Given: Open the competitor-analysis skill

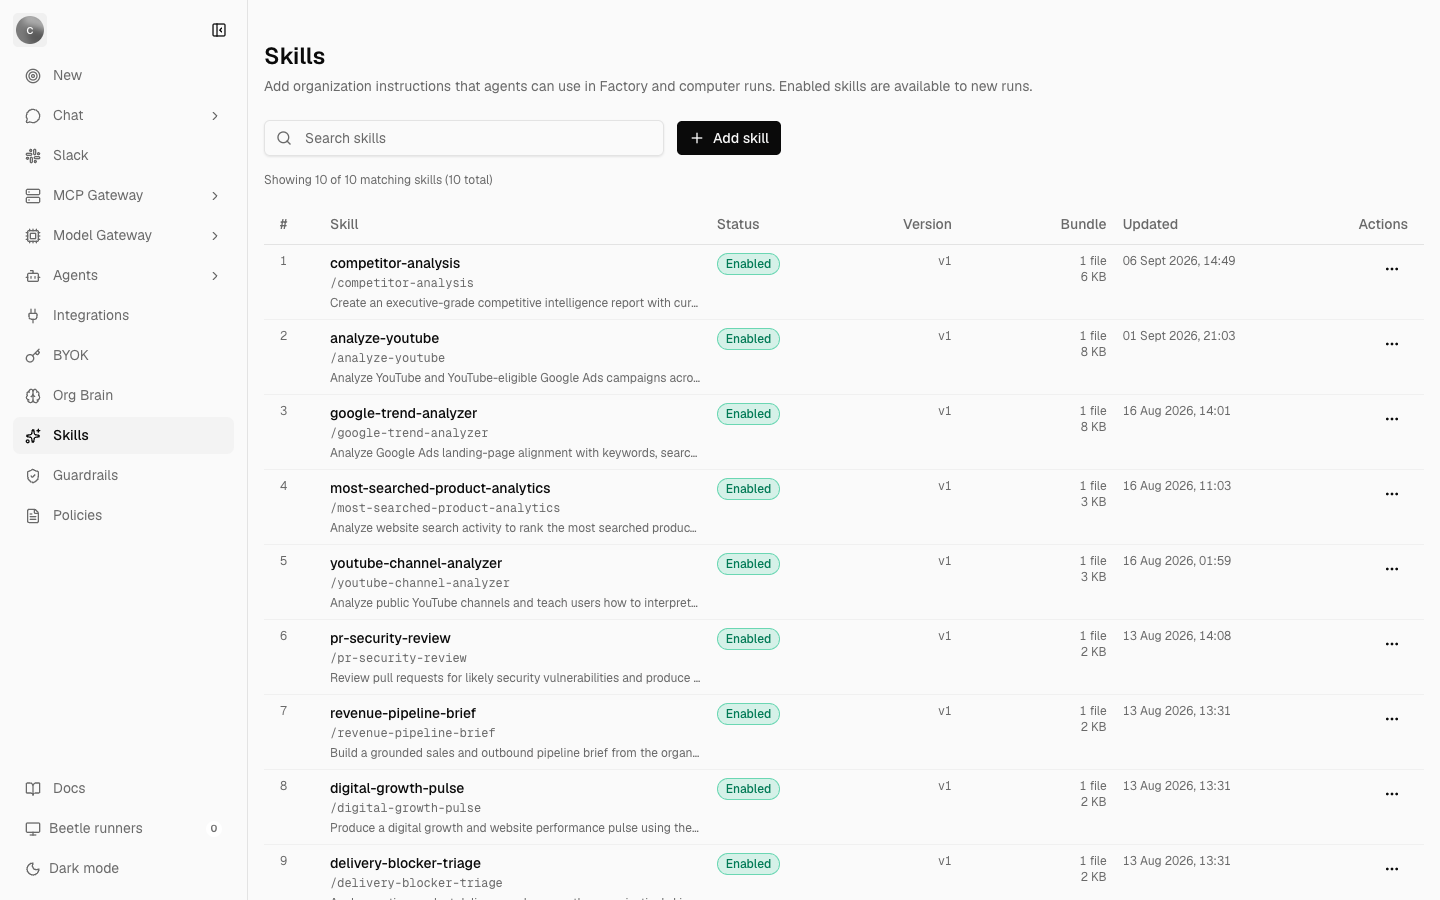Looking at the screenshot, I should [x=395, y=263].
